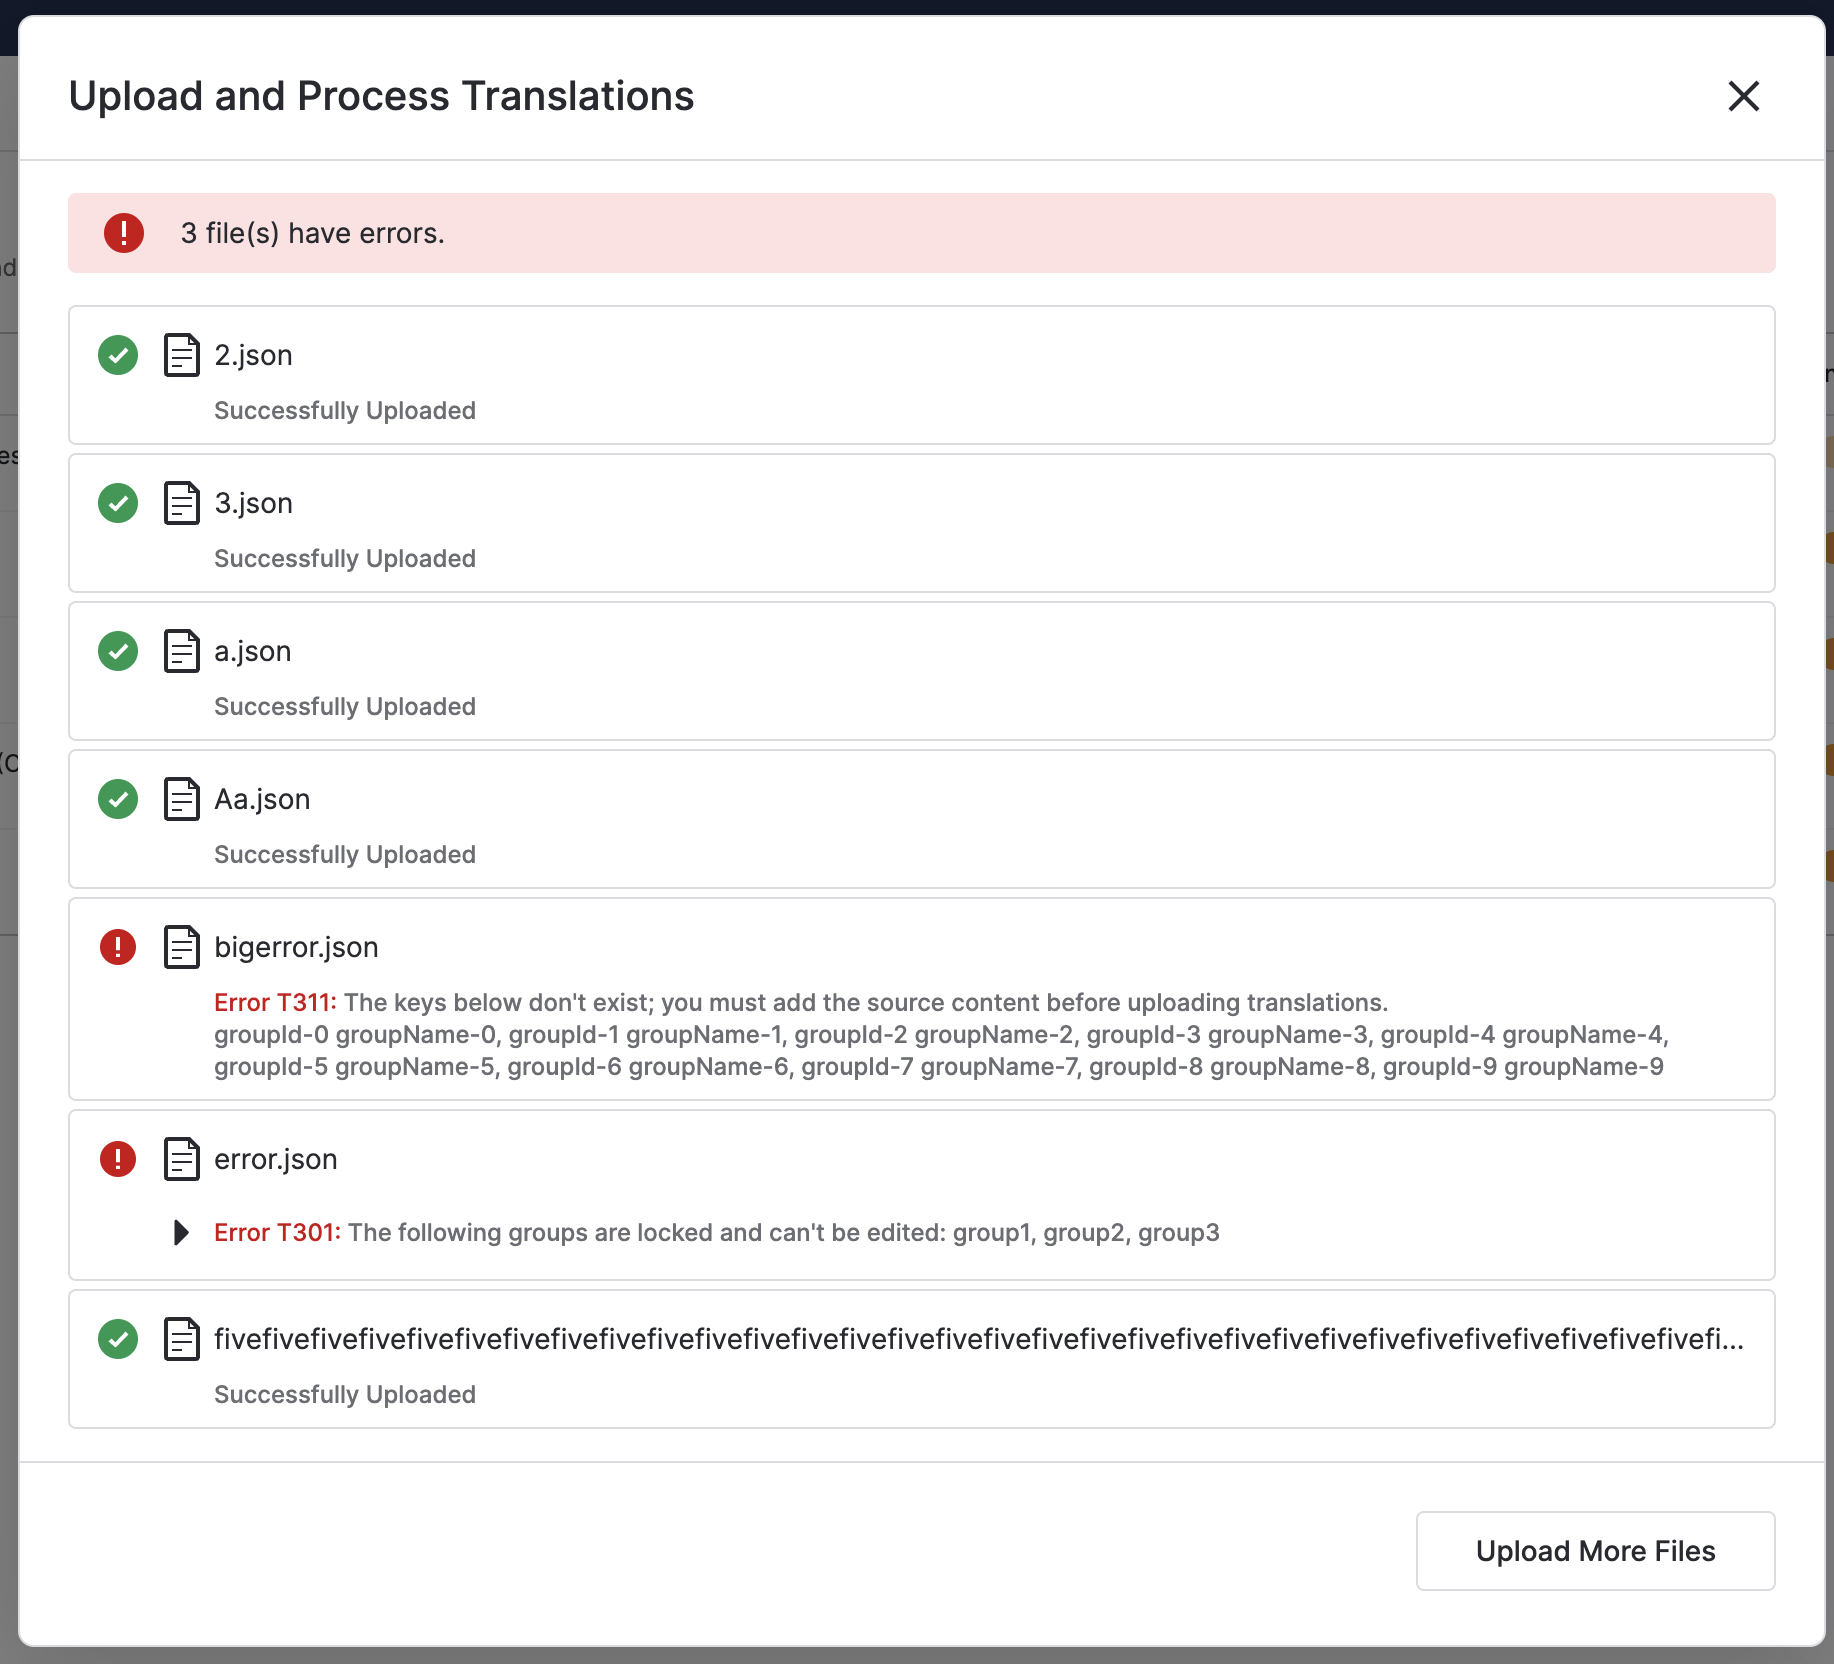Click the Error T311 message text
This screenshot has width=1834, height=1664.
click(x=800, y=1003)
